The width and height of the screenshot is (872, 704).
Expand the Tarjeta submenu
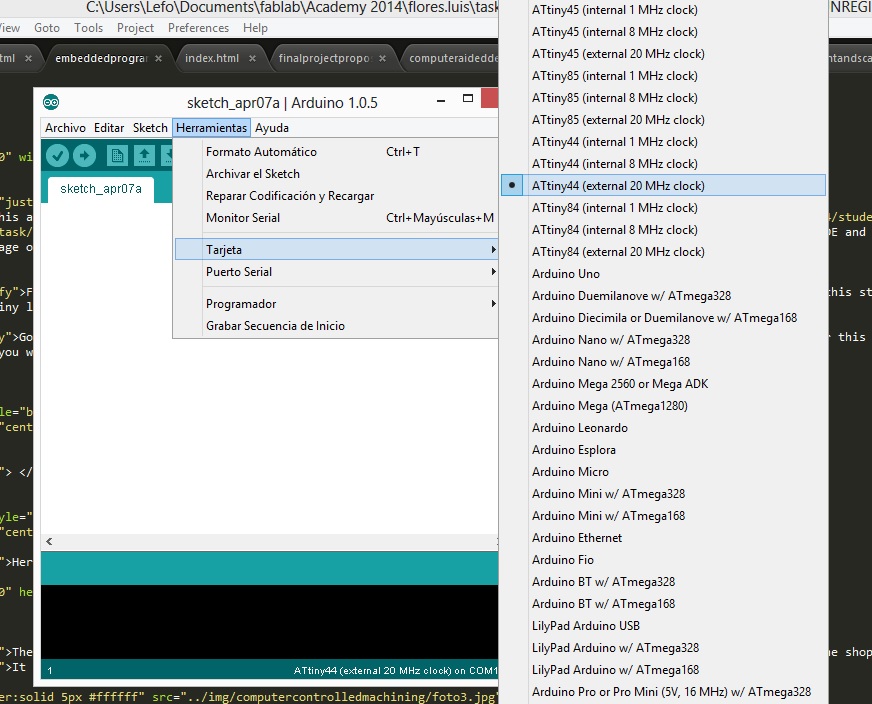pyautogui.click(x=336, y=250)
